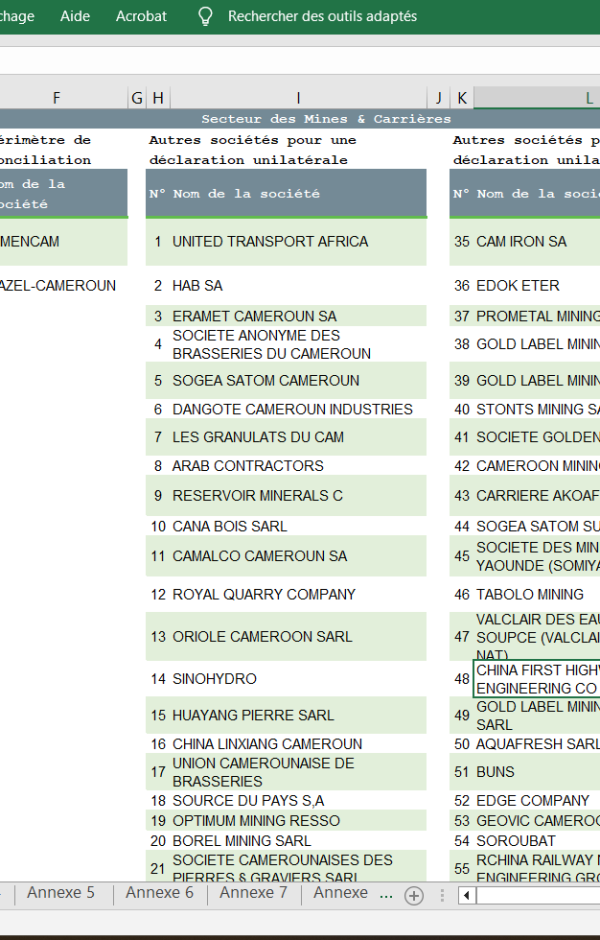Select cell UNION CAMEROUNAISE DE BRASSERIES
Image resolution: width=600 pixels, height=940 pixels.
pos(299,772)
